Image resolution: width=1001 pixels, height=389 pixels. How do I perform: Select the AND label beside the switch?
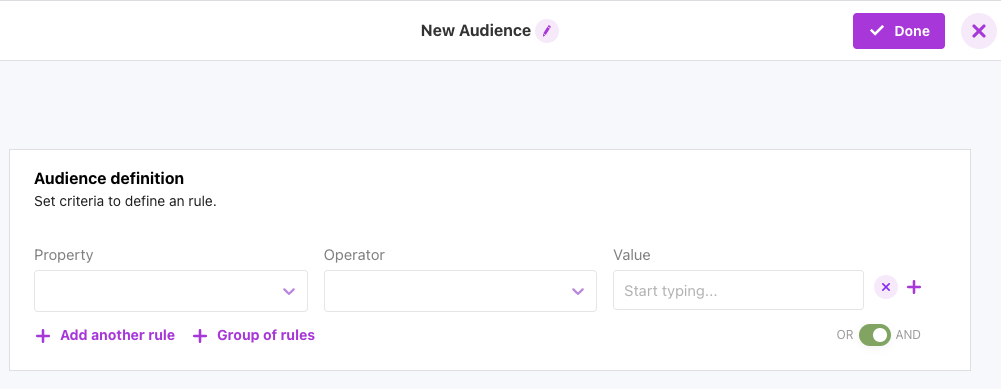[908, 335]
